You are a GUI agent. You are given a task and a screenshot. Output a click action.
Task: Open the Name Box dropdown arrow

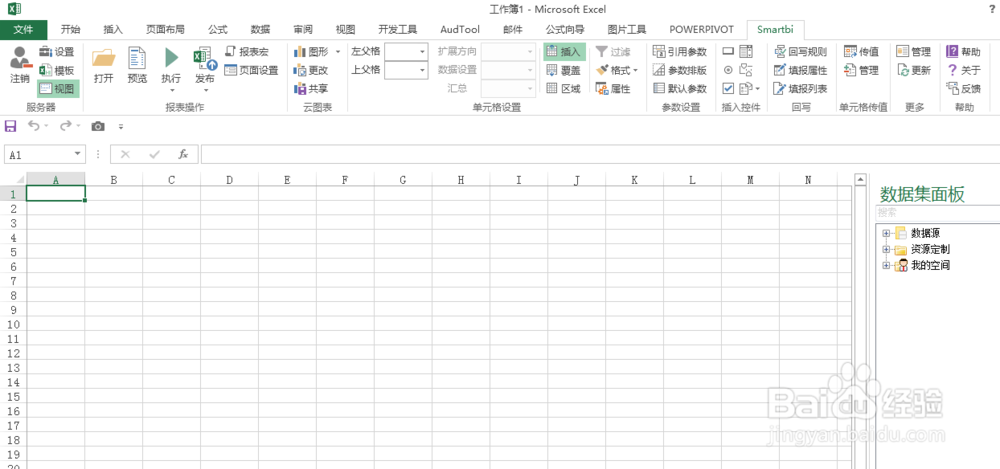pos(78,154)
